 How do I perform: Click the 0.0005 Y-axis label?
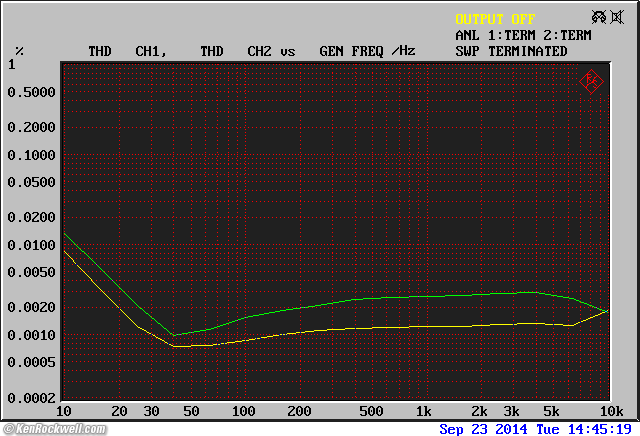31,362
